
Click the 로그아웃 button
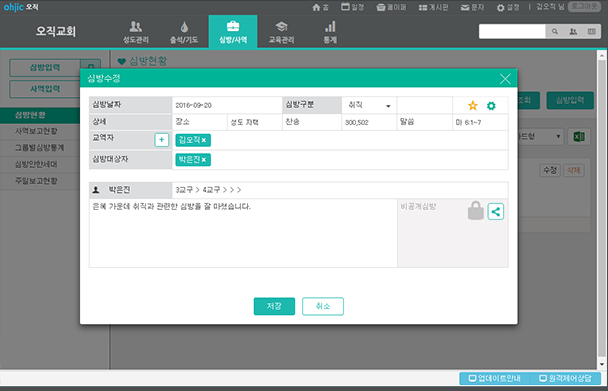pyautogui.click(x=584, y=7)
